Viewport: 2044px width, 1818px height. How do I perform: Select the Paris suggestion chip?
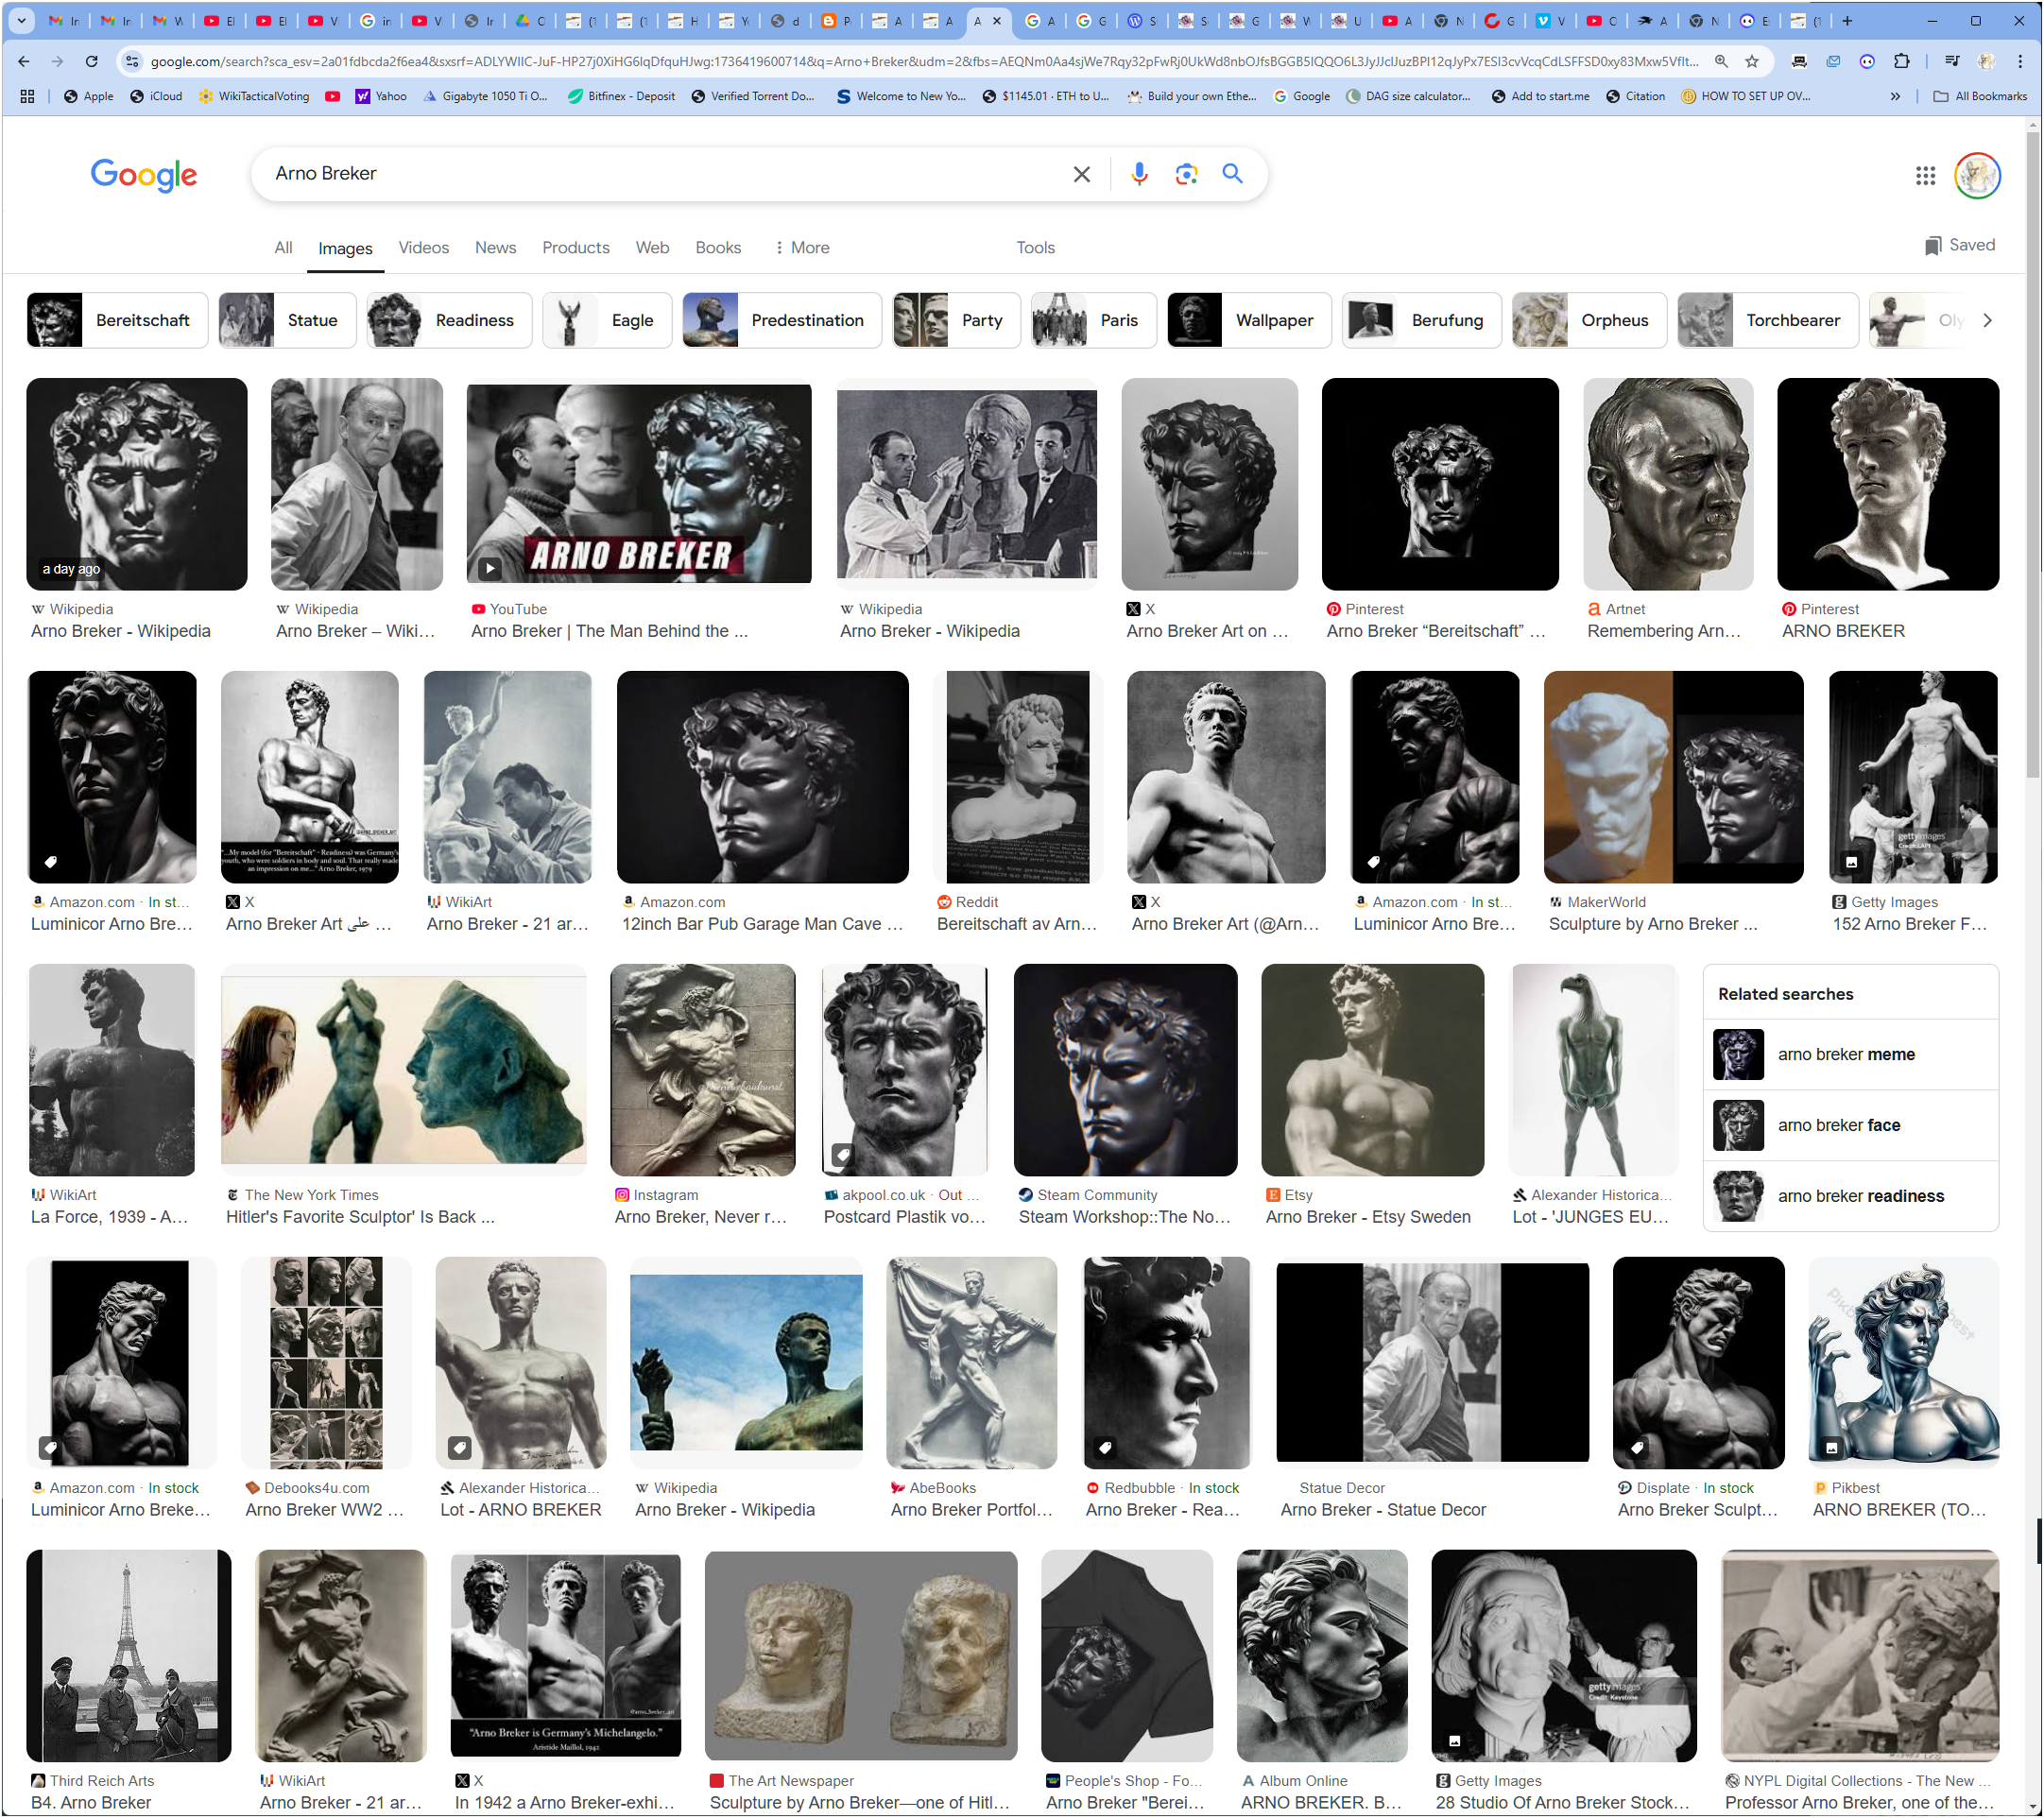[1093, 320]
